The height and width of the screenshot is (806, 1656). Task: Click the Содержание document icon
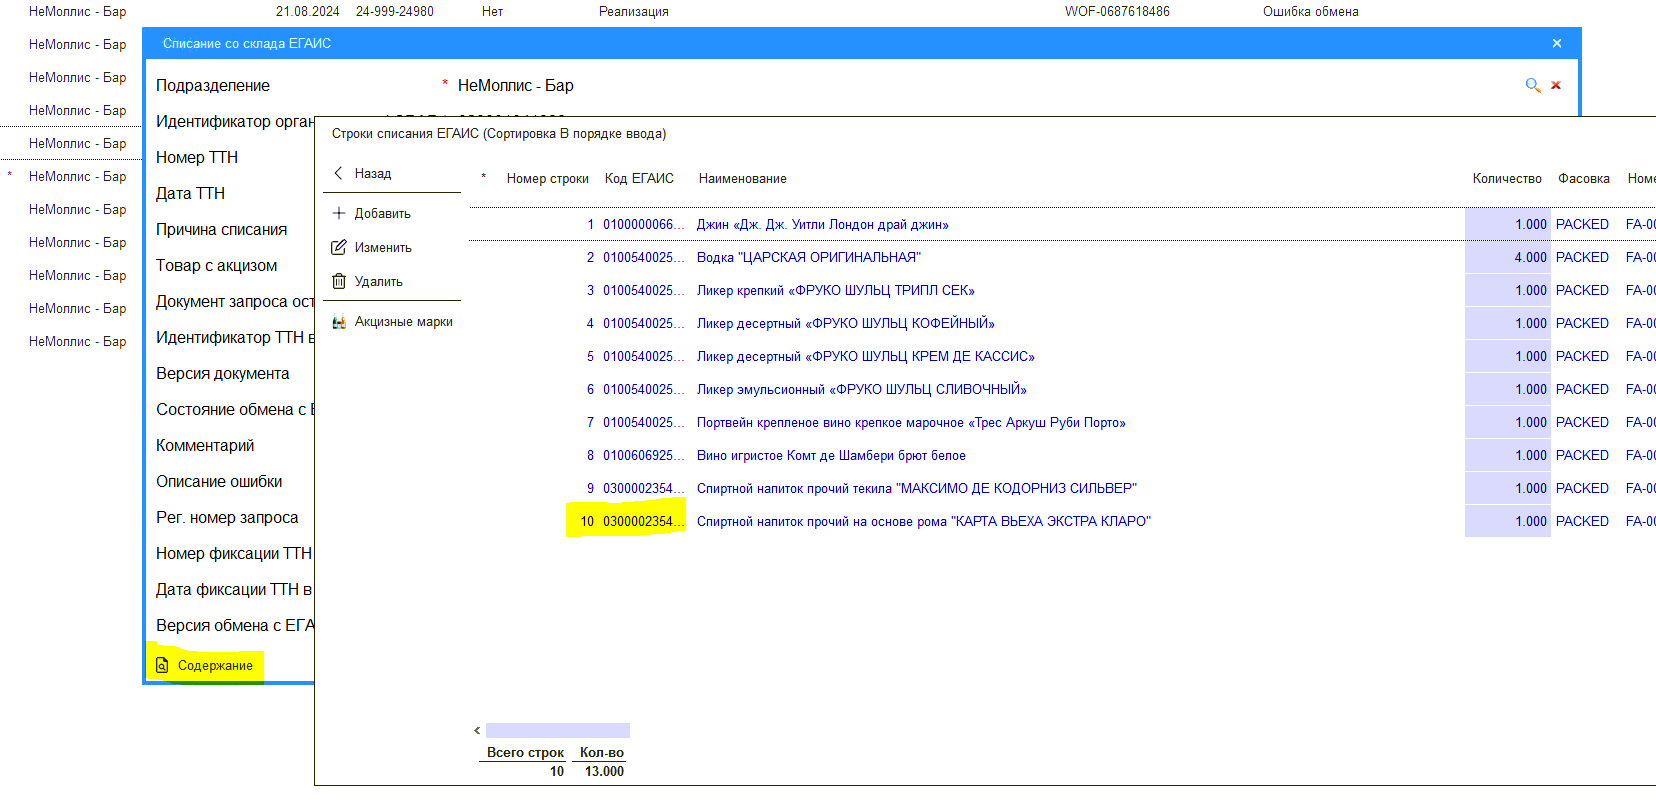(162, 666)
